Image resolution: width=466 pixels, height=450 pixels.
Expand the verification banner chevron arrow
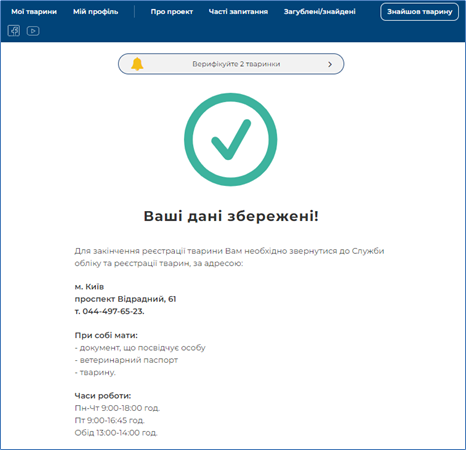(330, 64)
